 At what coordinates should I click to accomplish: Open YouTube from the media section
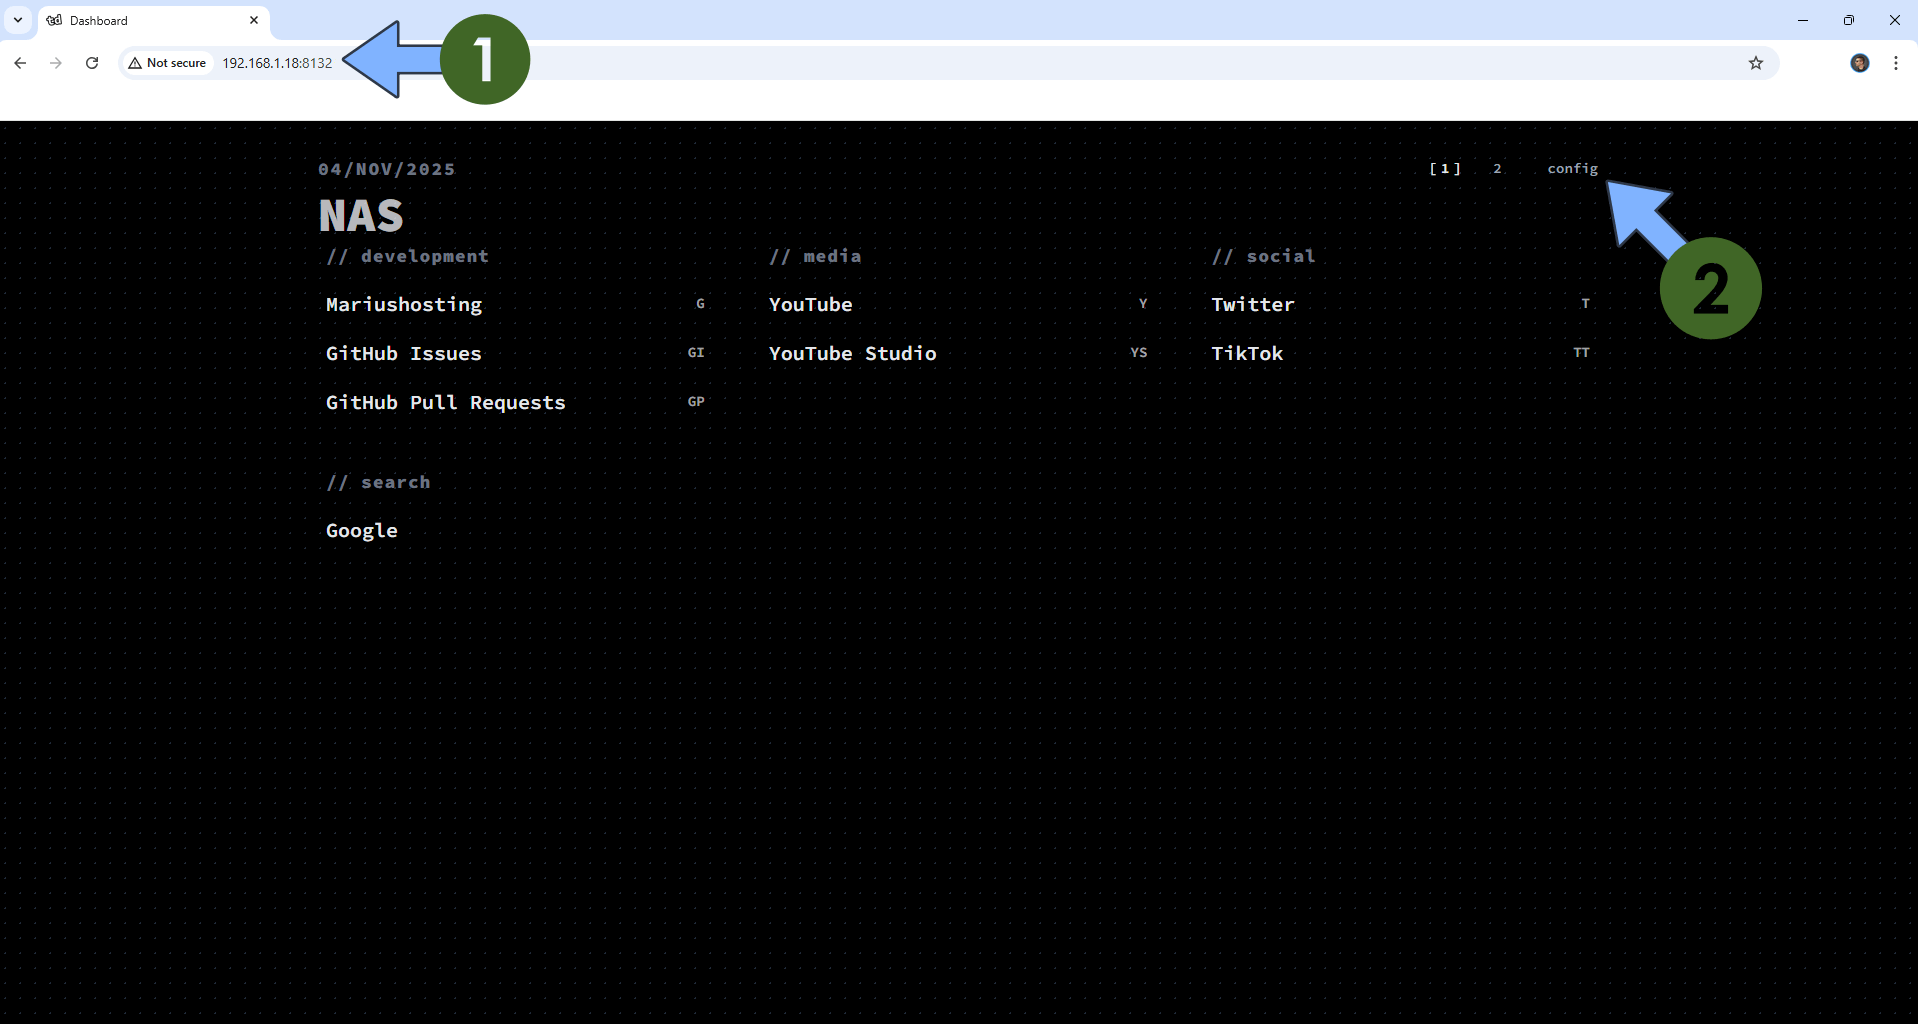click(x=810, y=304)
